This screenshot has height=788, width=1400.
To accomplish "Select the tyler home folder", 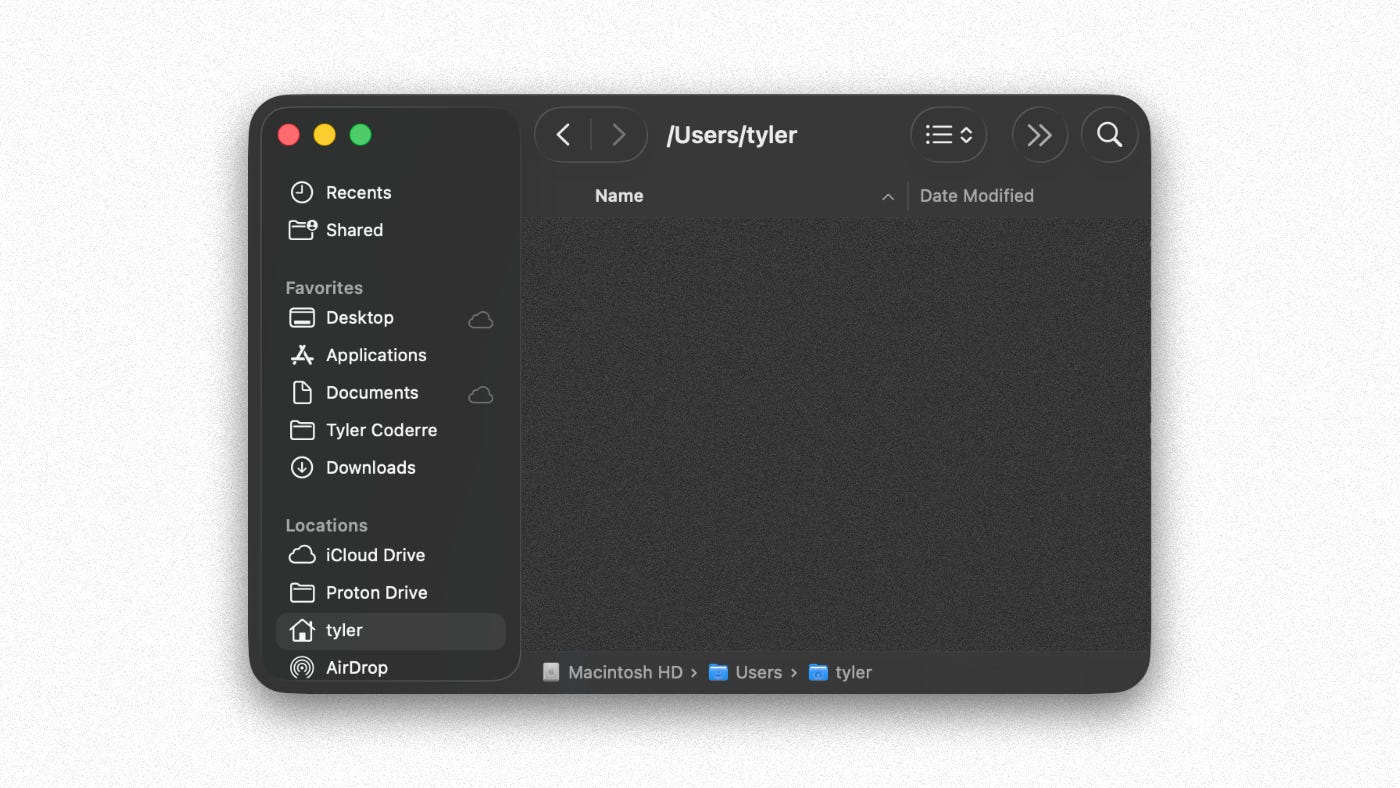I will click(x=344, y=631).
